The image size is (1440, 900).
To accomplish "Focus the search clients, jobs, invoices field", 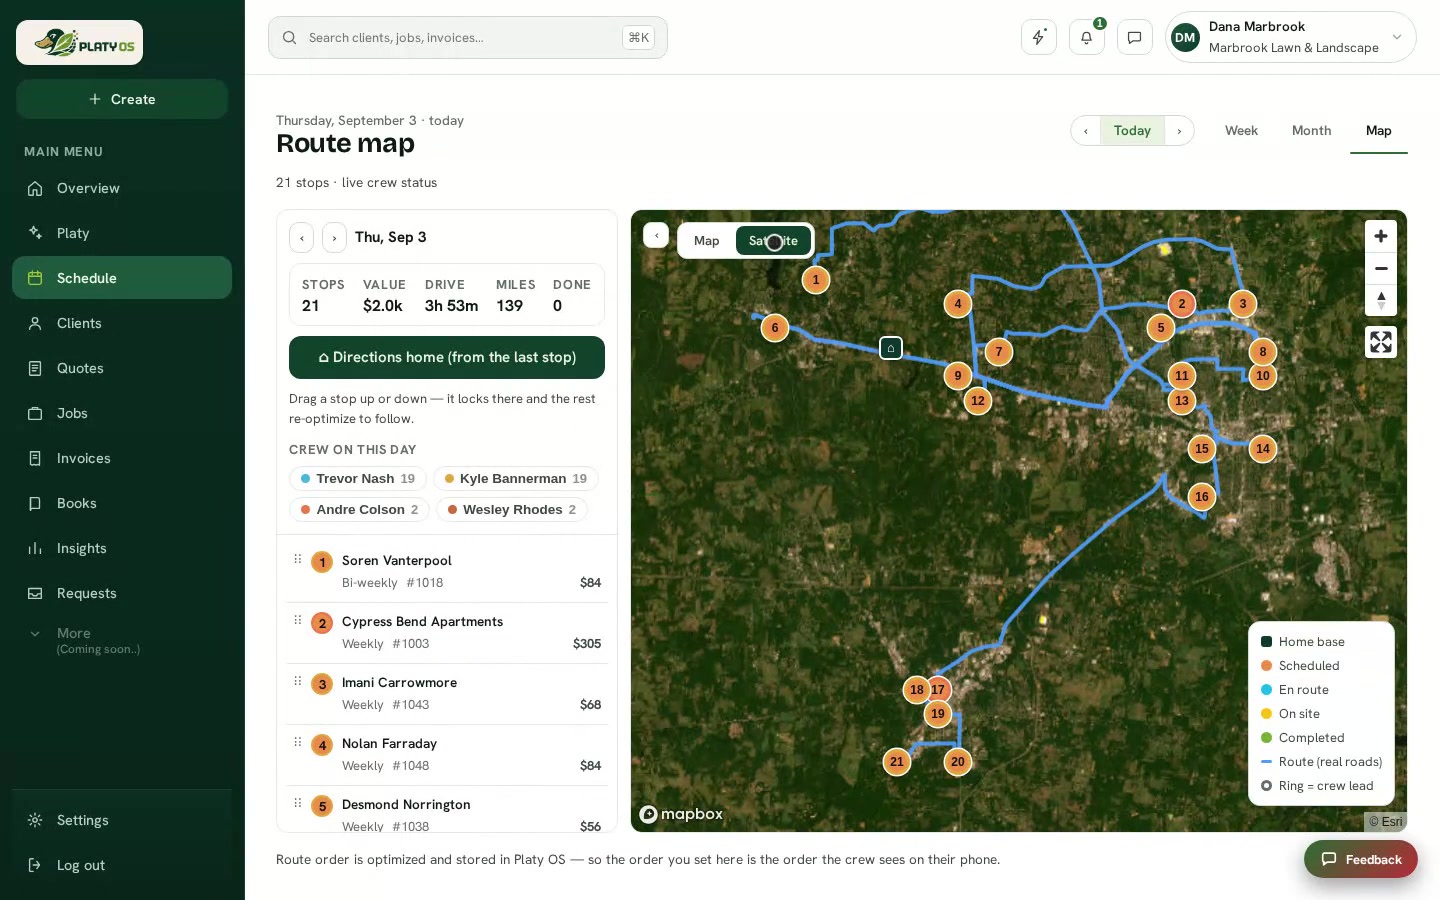I will coord(467,38).
